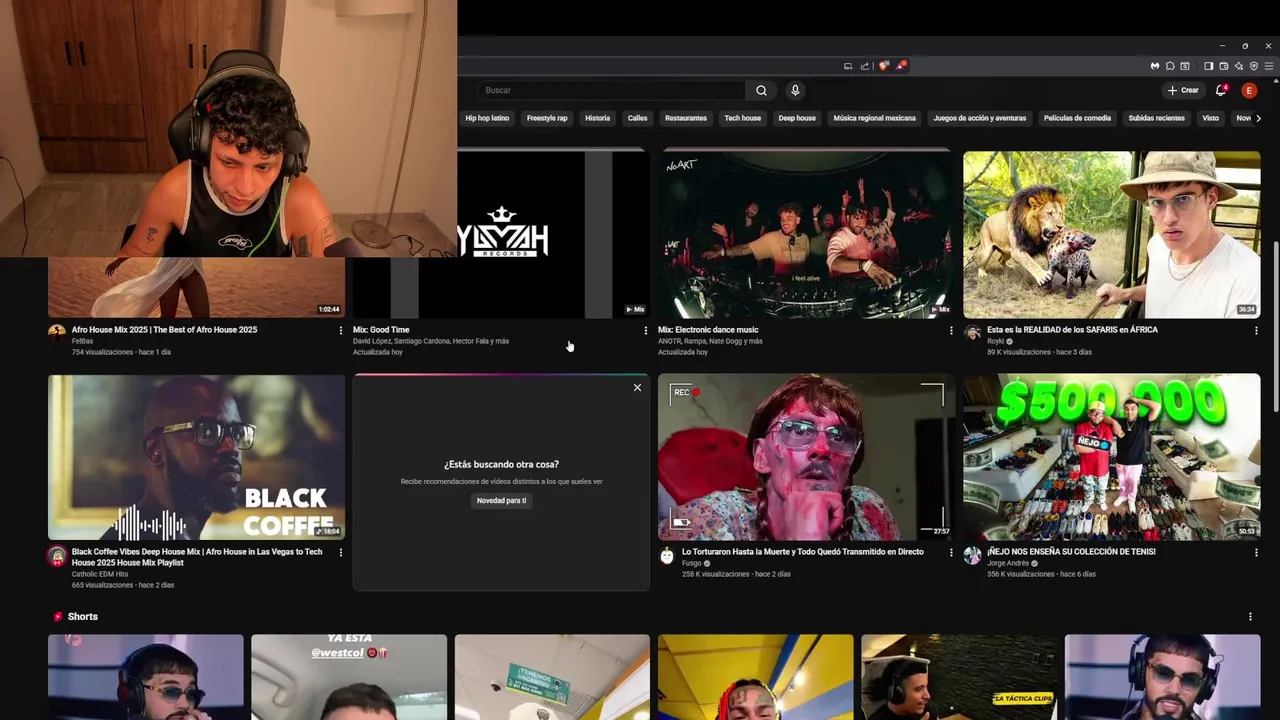Screen dimensions: 1280x720
Task: Open the Royki channel name link
Action: coord(995,341)
